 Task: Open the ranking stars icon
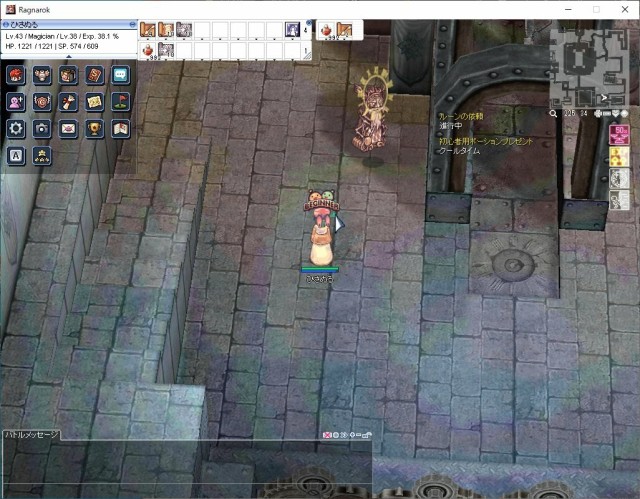coord(42,156)
